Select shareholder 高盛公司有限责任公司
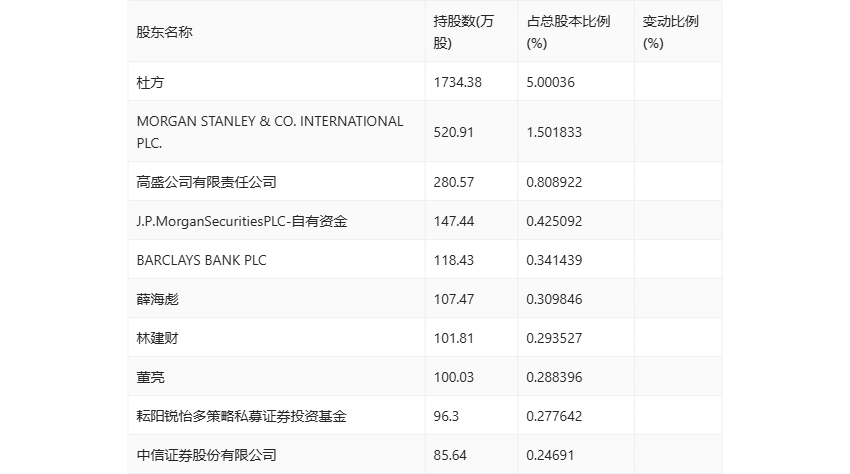 (207, 182)
